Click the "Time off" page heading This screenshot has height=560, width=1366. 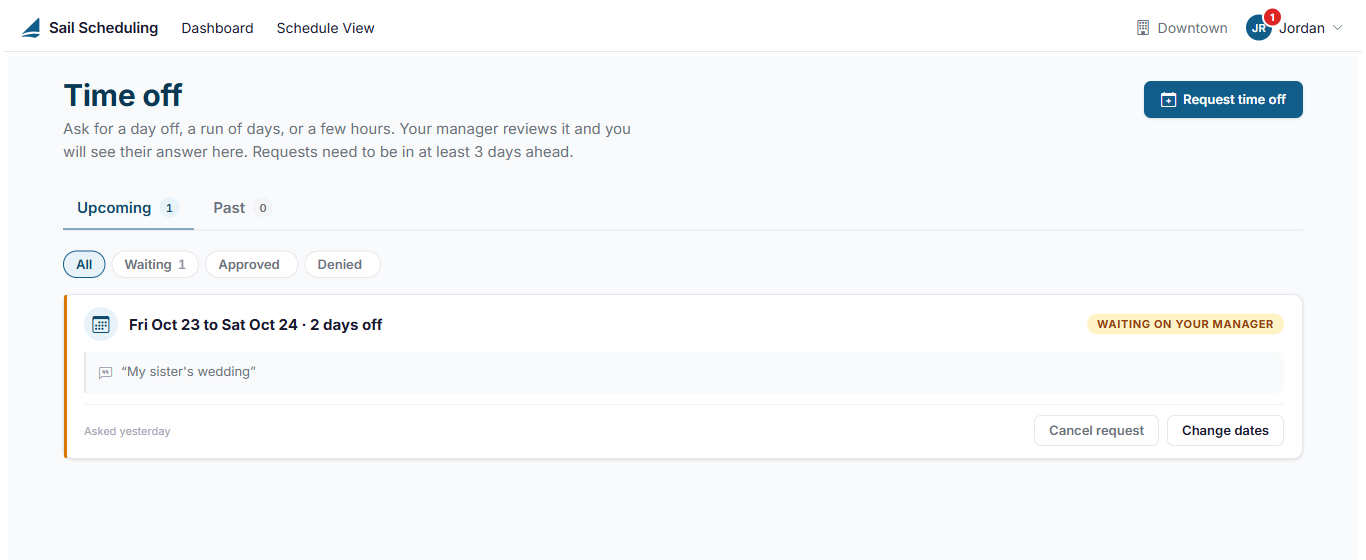pyautogui.click(x=123, y=95)
